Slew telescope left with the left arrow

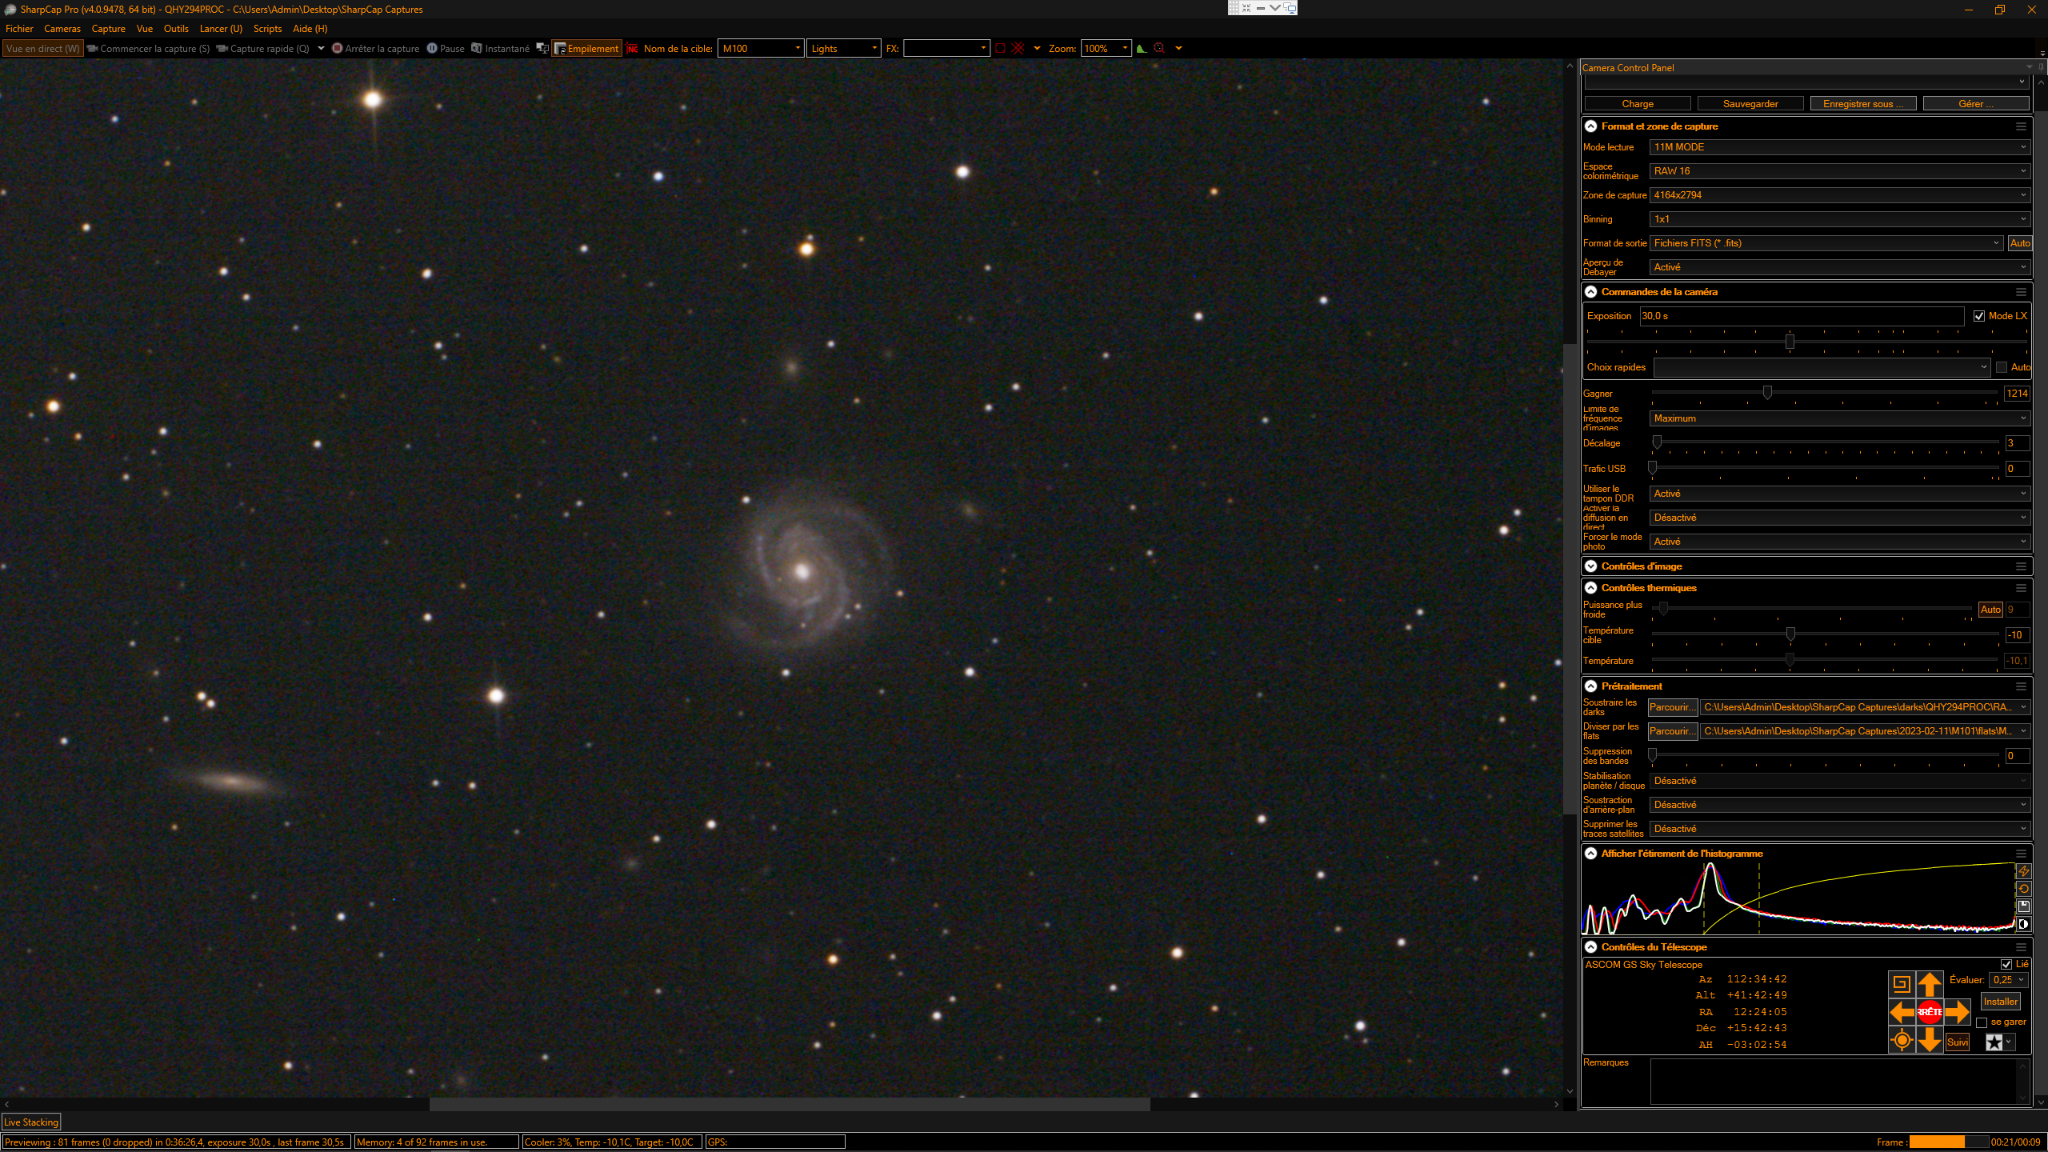[1901, 1012]
